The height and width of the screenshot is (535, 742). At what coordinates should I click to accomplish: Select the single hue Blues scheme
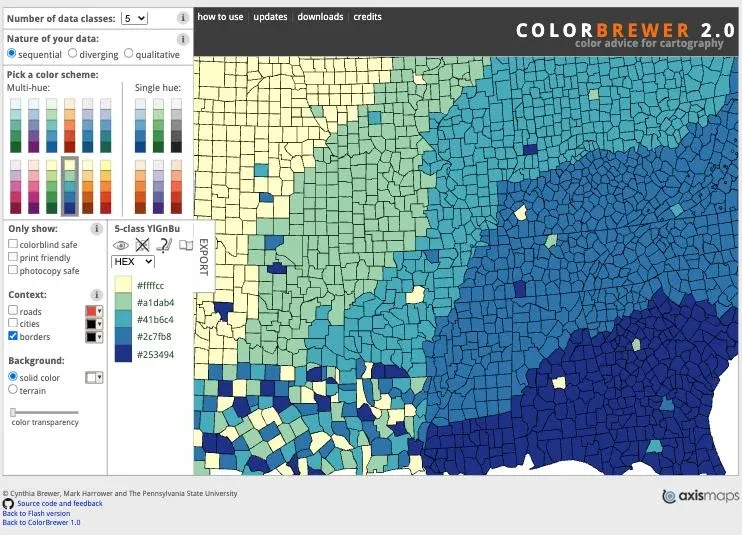tap(141, 125)
